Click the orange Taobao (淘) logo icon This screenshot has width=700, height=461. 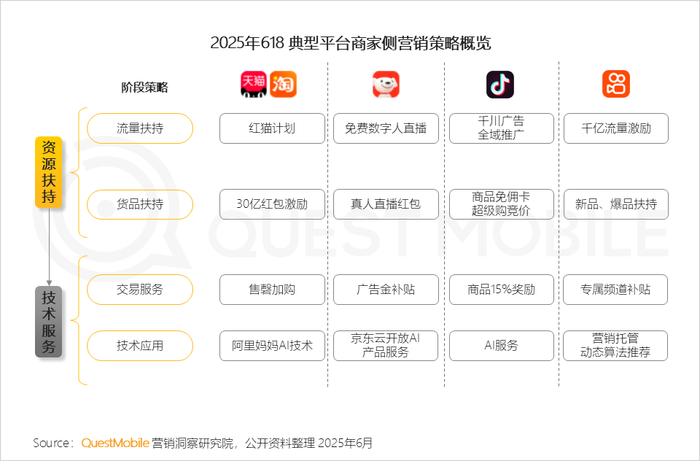point(283,84)
